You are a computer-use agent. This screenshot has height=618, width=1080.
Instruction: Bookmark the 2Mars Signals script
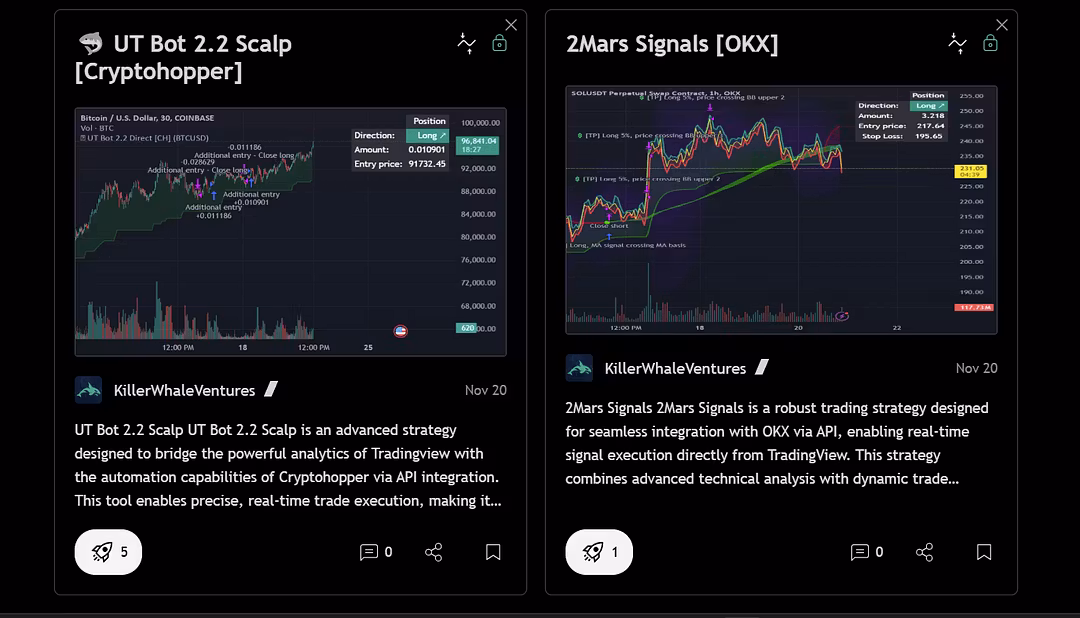tap(984, 552)
